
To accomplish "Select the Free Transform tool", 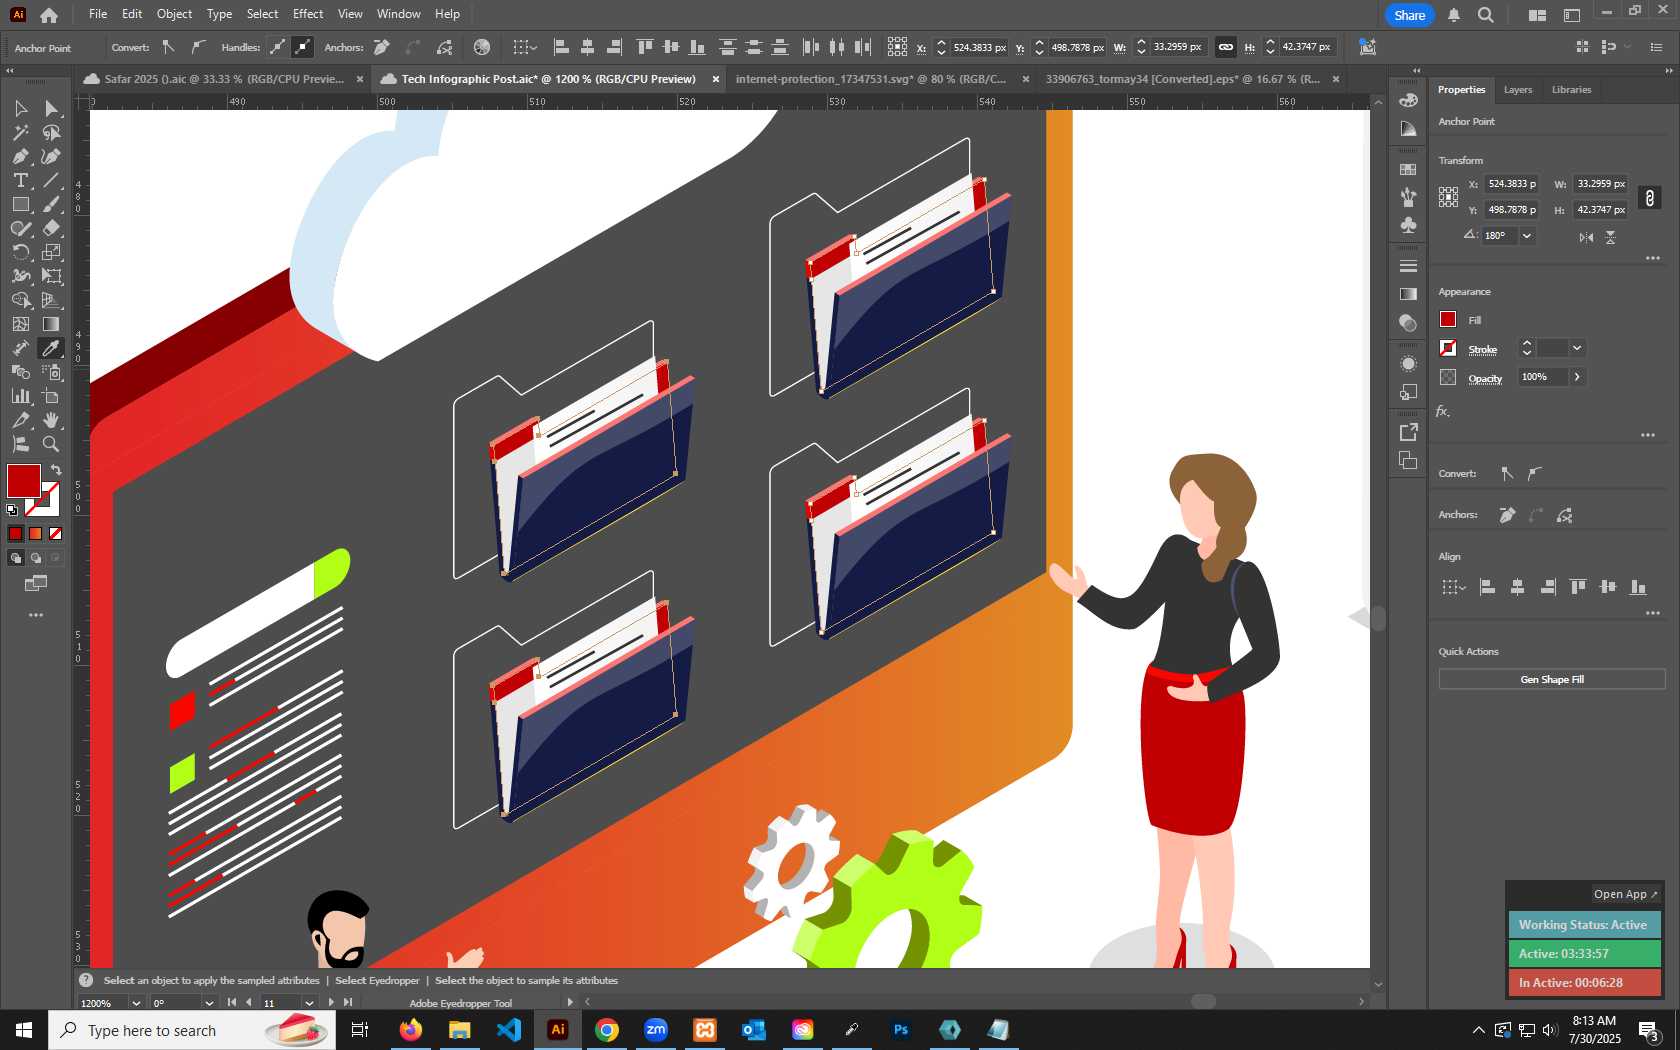I will [51, 276].
